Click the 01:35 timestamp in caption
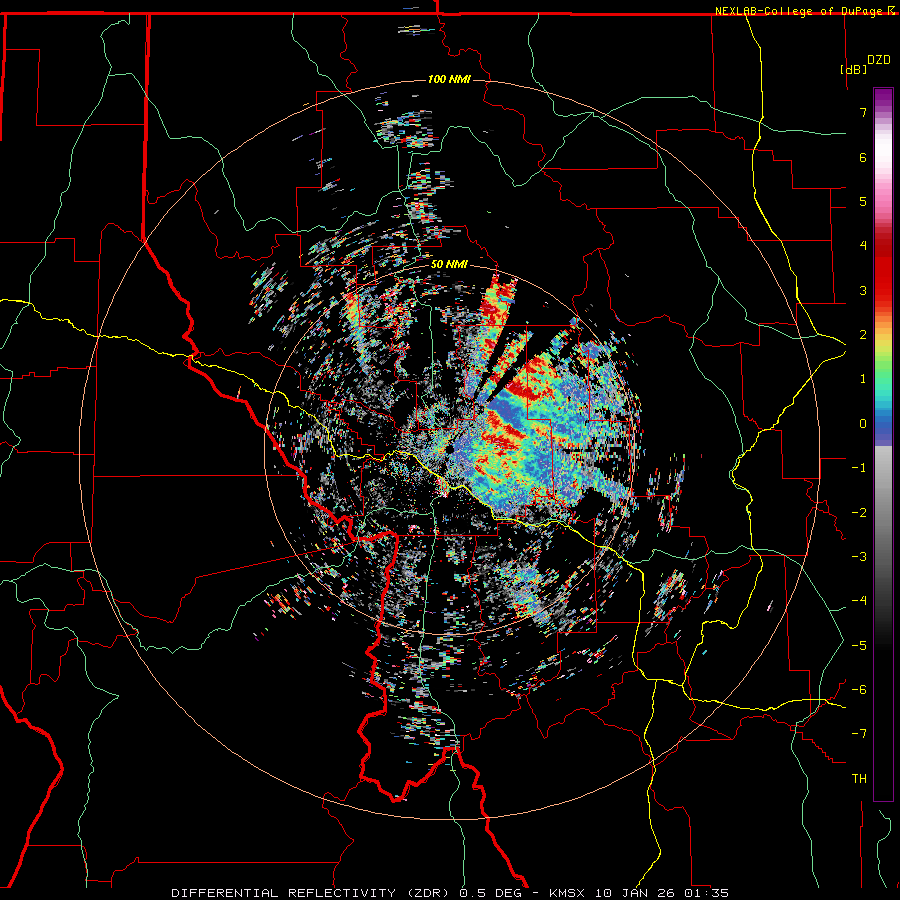 707,893
